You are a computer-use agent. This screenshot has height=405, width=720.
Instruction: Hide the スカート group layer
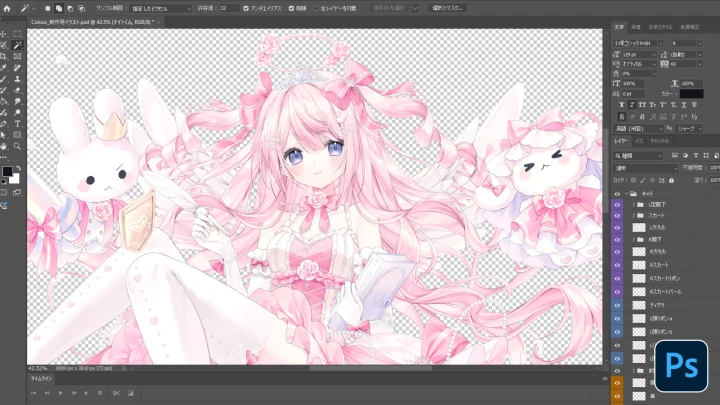click(x=617, y=215)
